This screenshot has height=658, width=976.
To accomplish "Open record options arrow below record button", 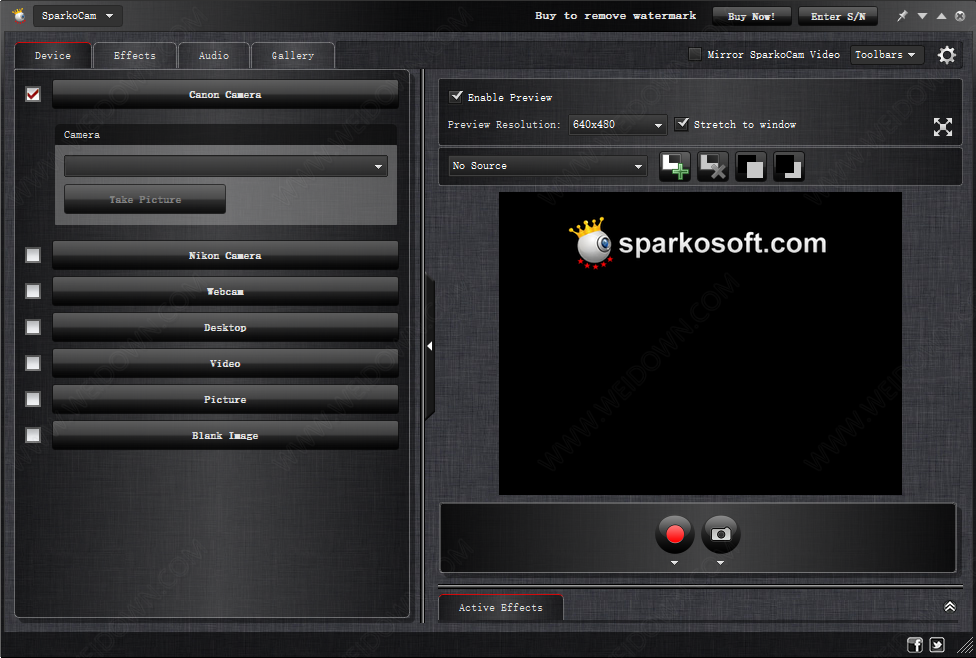I will tap(675, 563).
